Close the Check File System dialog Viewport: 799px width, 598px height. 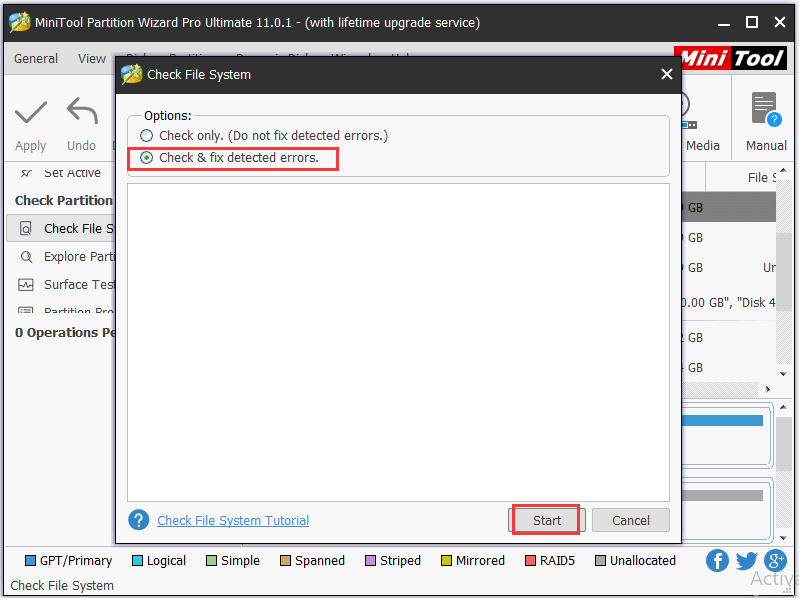(x=667, y=74)
